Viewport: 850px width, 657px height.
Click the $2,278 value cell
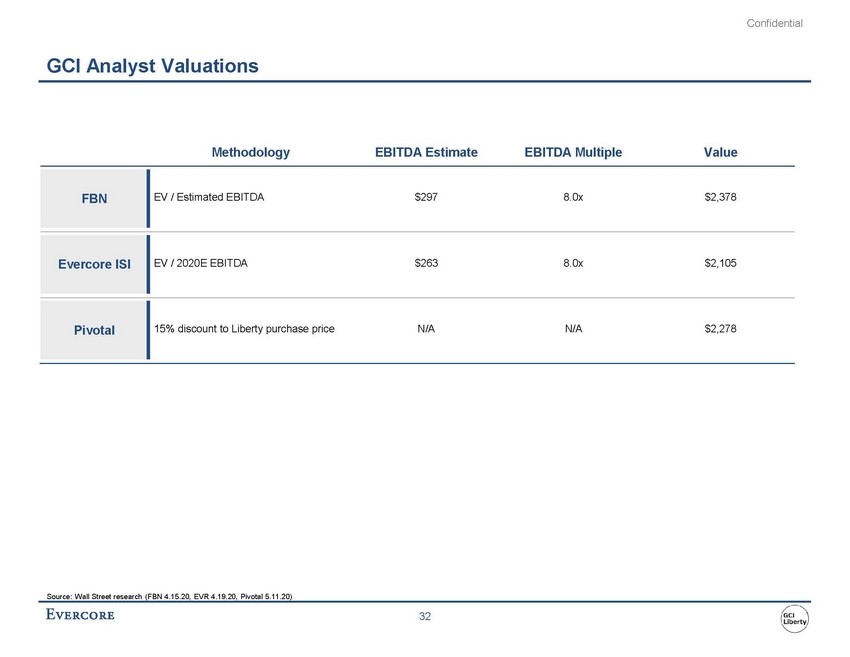tap(720, 328)
